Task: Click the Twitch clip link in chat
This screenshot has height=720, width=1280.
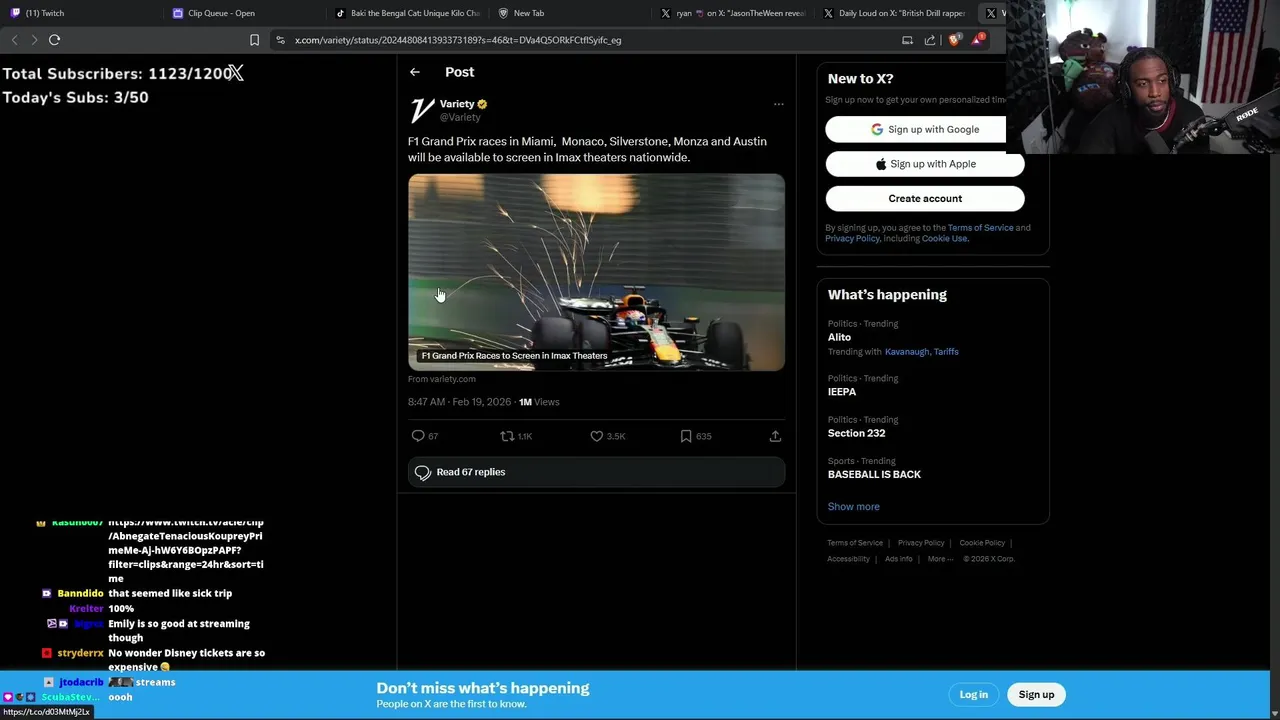Action: tap(186, 550)
